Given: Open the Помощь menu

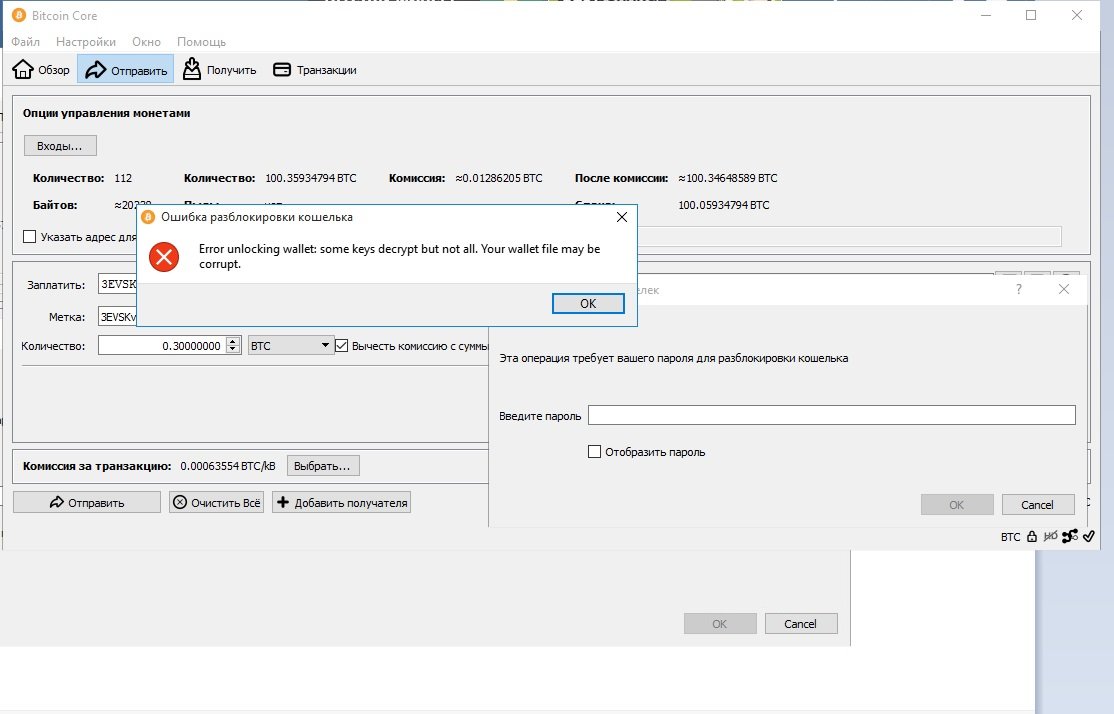Looking at the screenshot, I should [201, 42].
